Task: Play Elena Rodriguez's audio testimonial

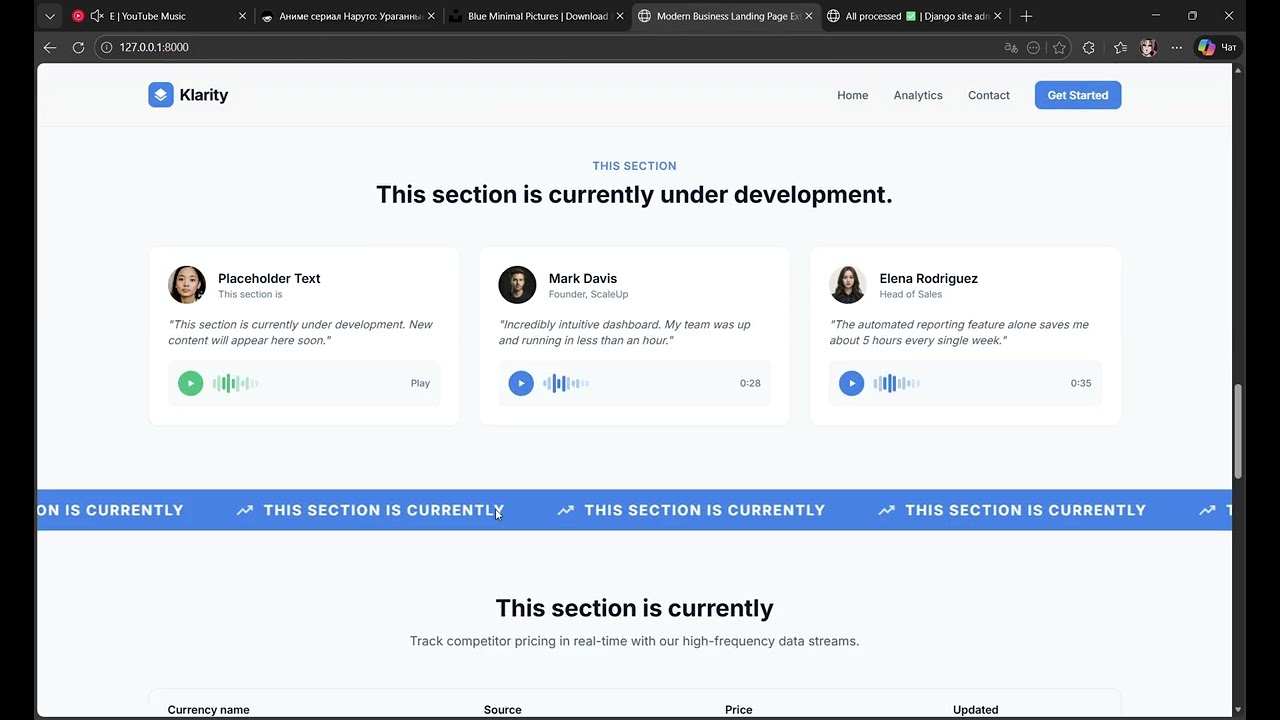Action: pyautogui.click(x=851, y=383)
